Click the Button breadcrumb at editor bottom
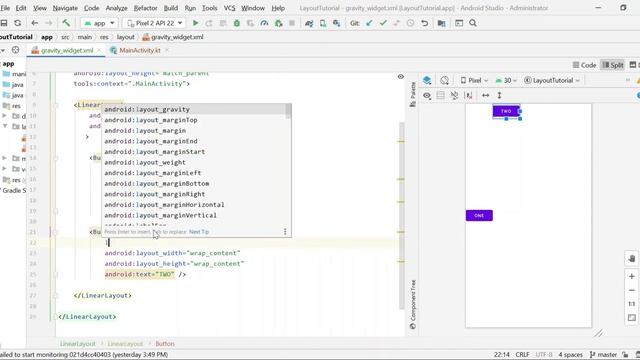 point(165,344)
